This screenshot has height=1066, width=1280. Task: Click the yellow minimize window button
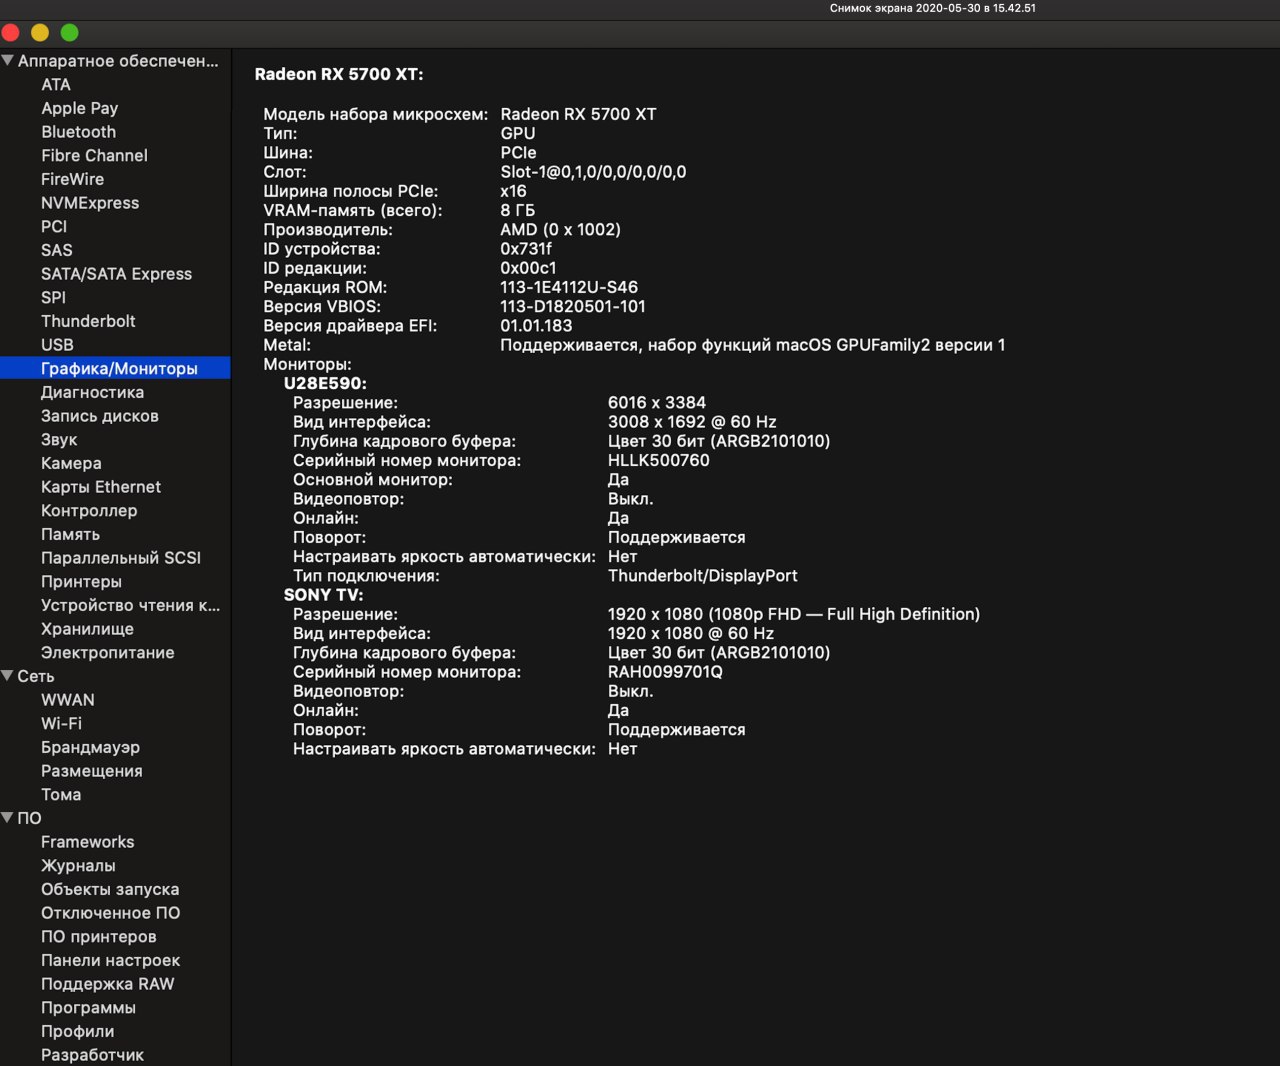(40, 32)
